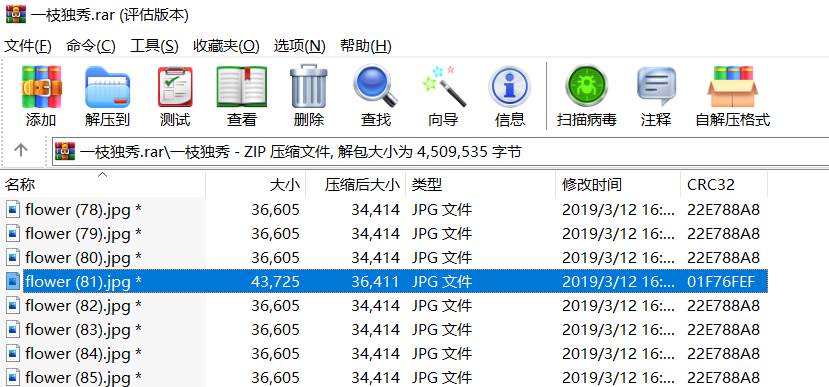Viewport: 829px width, 387px height.
Task: Select file name flower (80).jpg
Action: (83, 257)
